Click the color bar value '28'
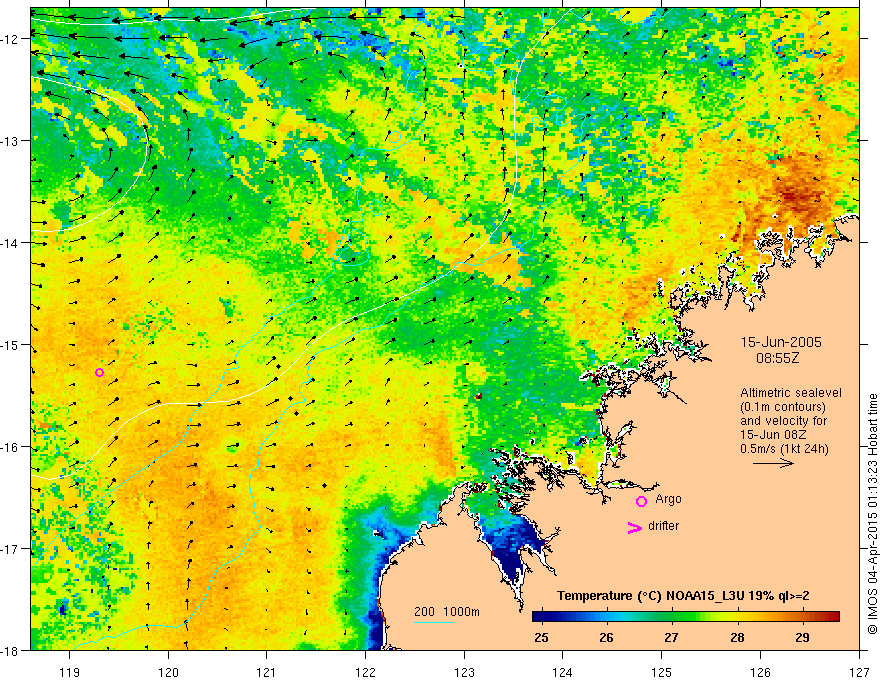 click(x=737, y=637)
